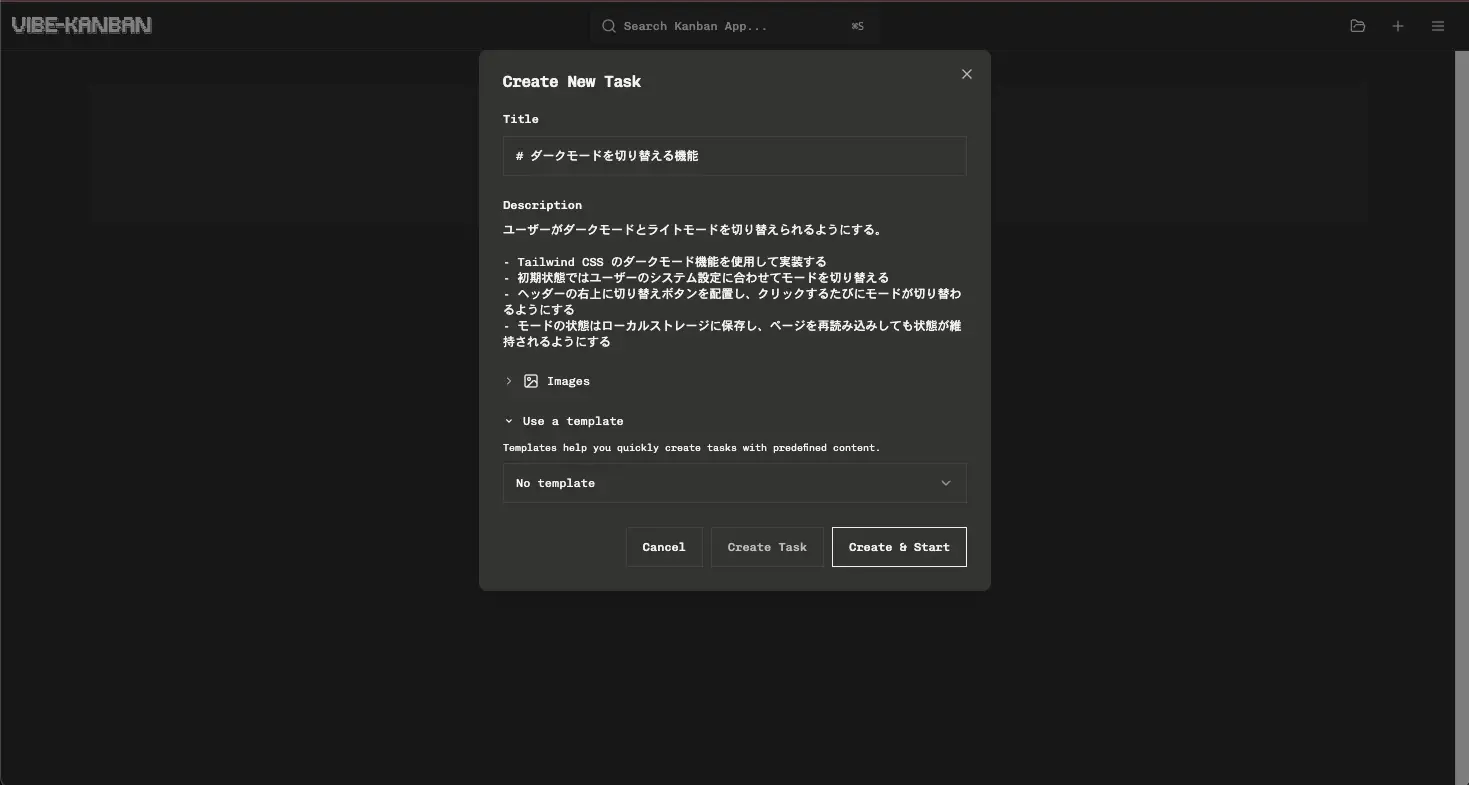Open the projects folder icon in header
The width and height of the screenshot is (1469, 785).
click(x=1357, y=26)
